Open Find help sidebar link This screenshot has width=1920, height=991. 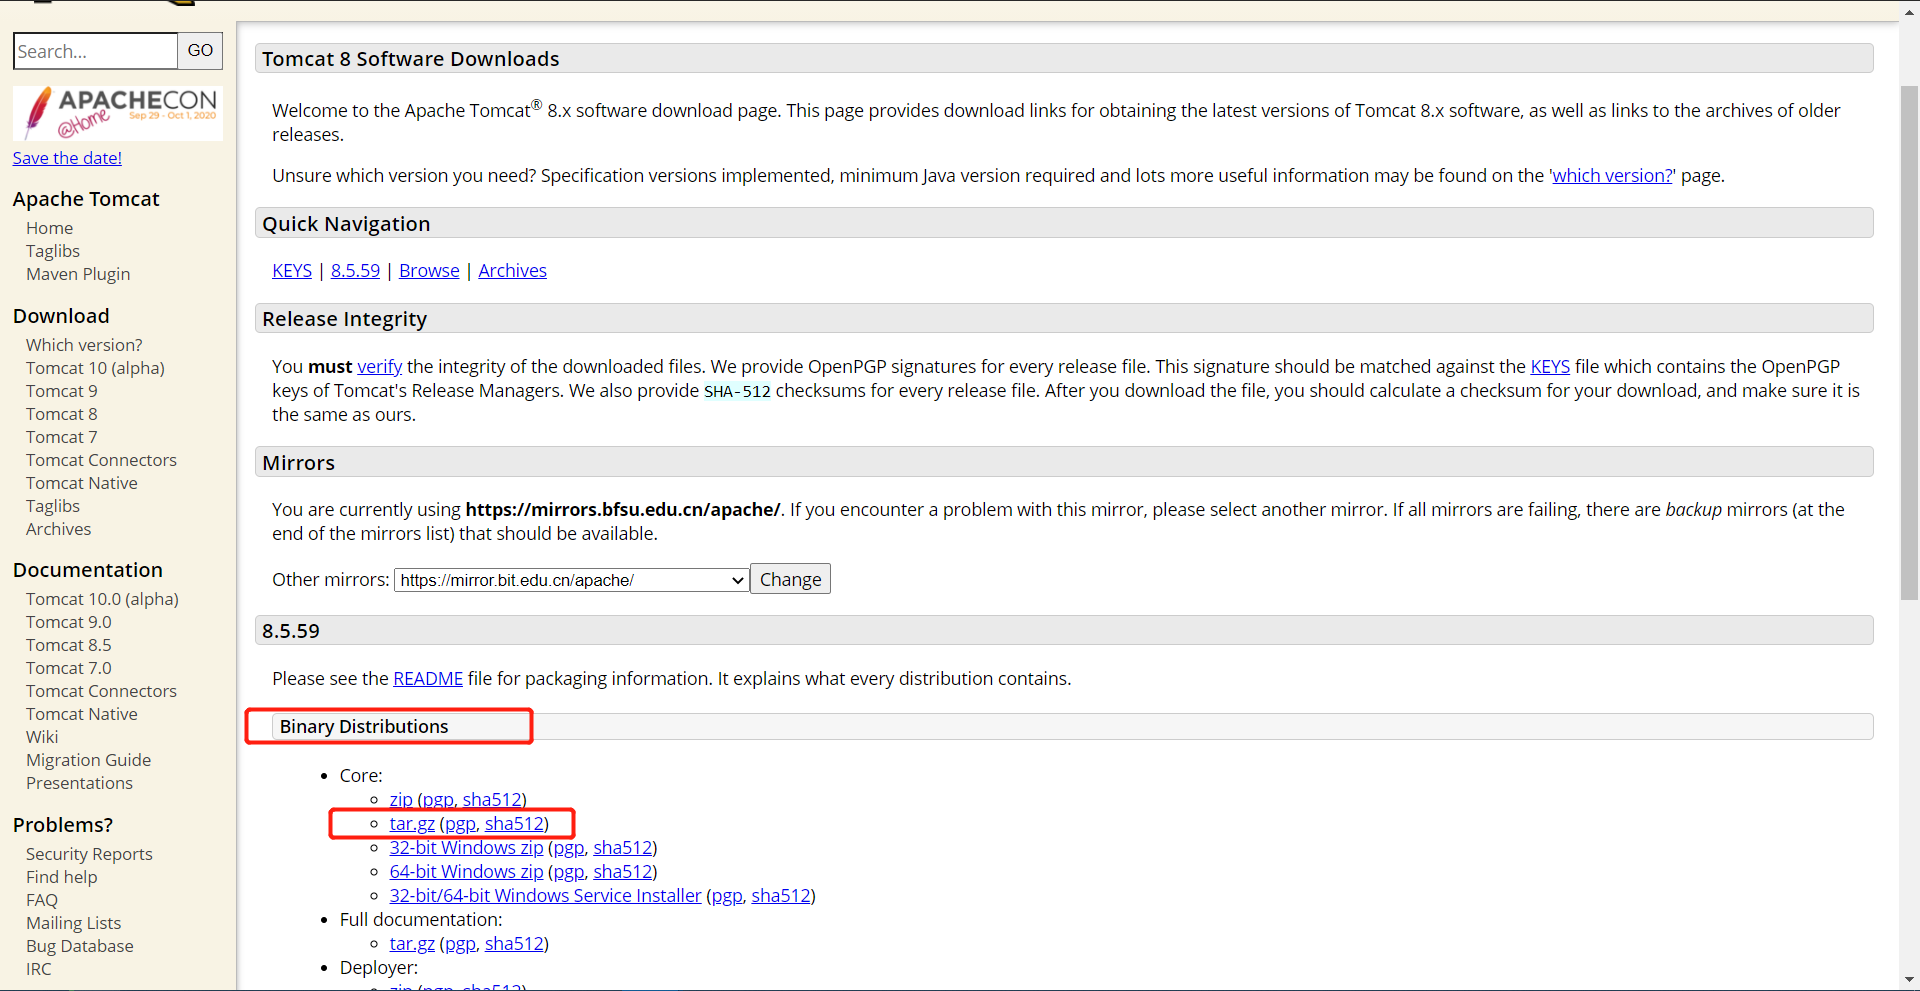62,877
